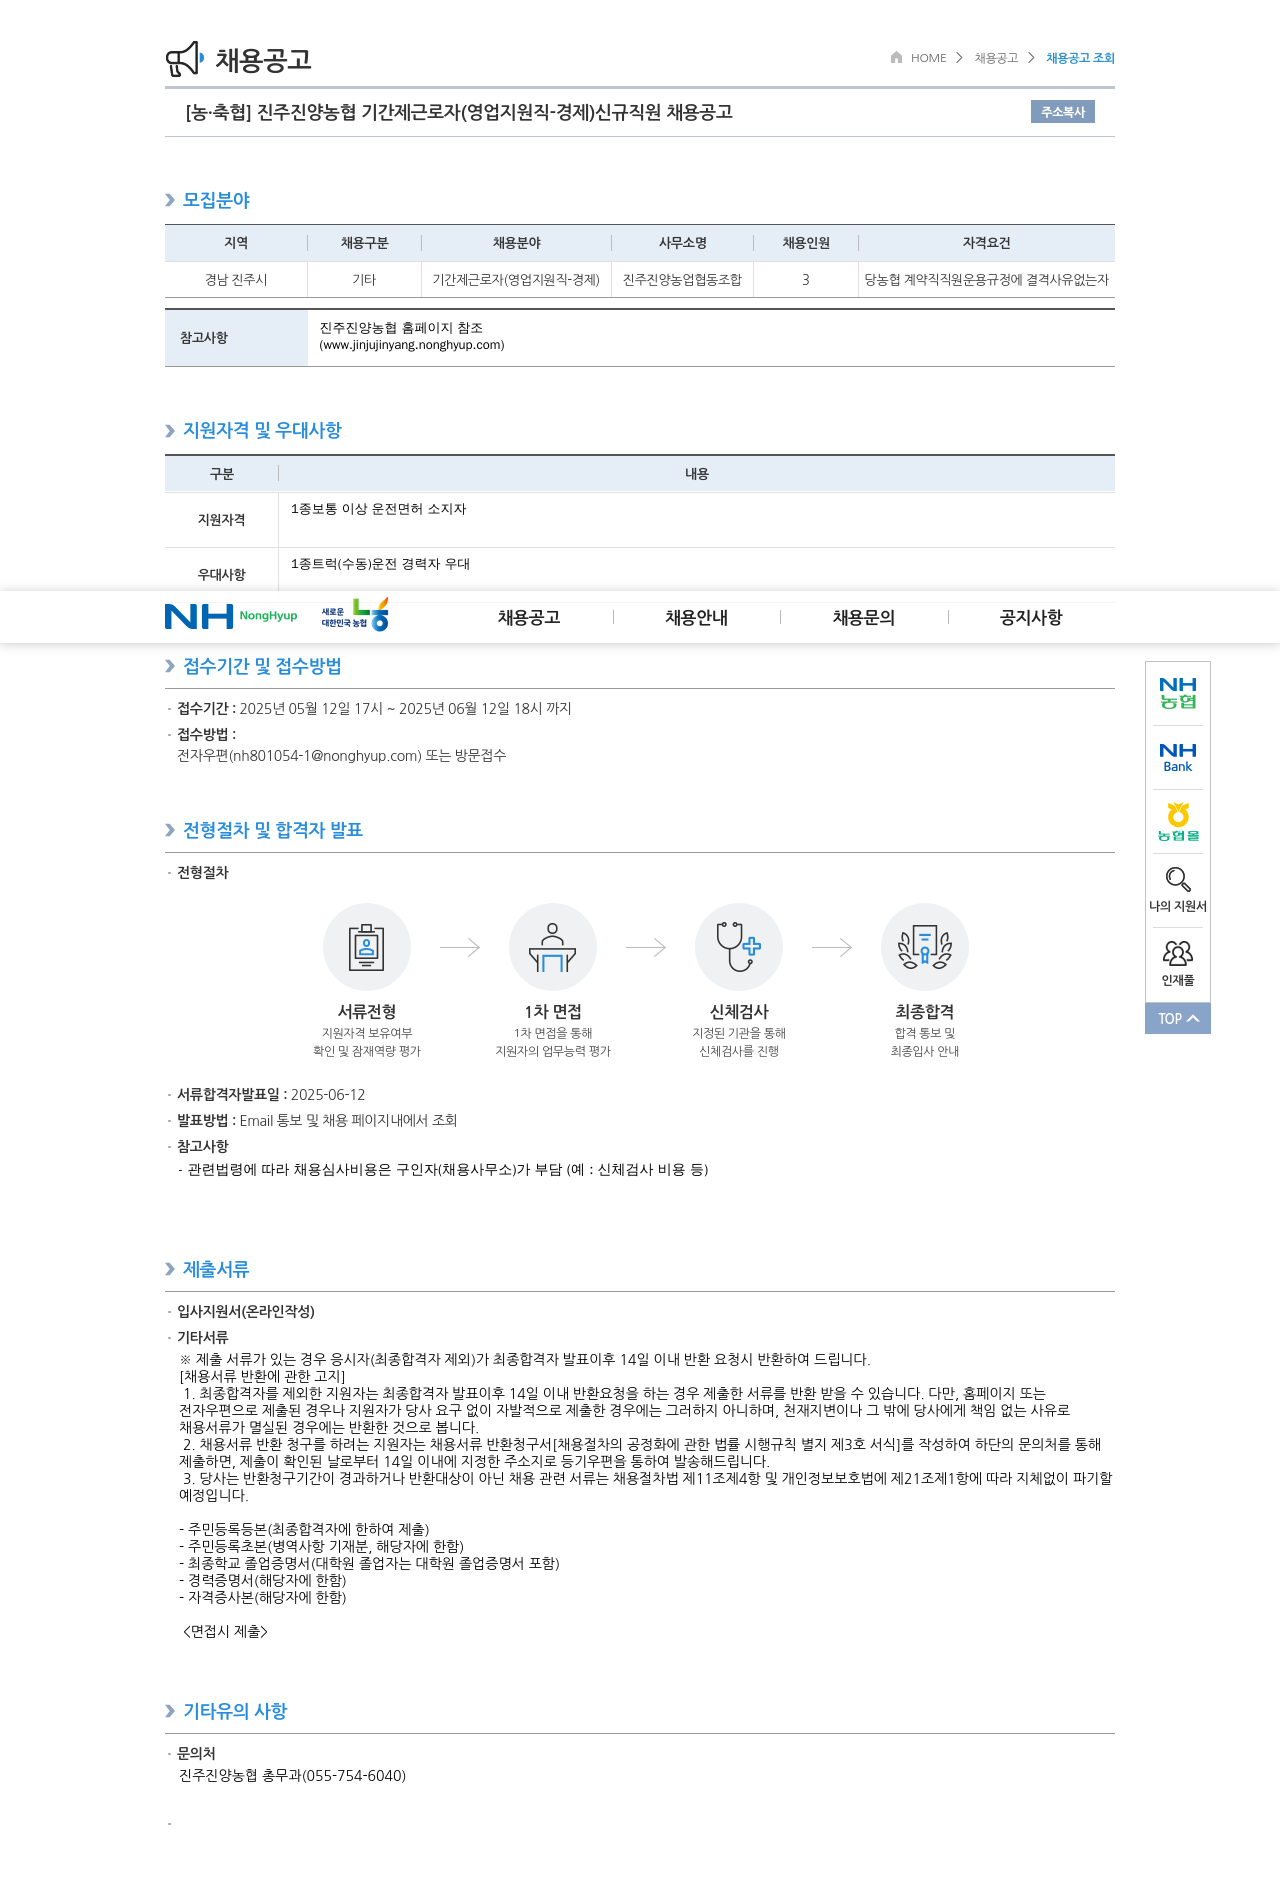Click the HOME house icon in breadcrumb

[x=896, y=57]
